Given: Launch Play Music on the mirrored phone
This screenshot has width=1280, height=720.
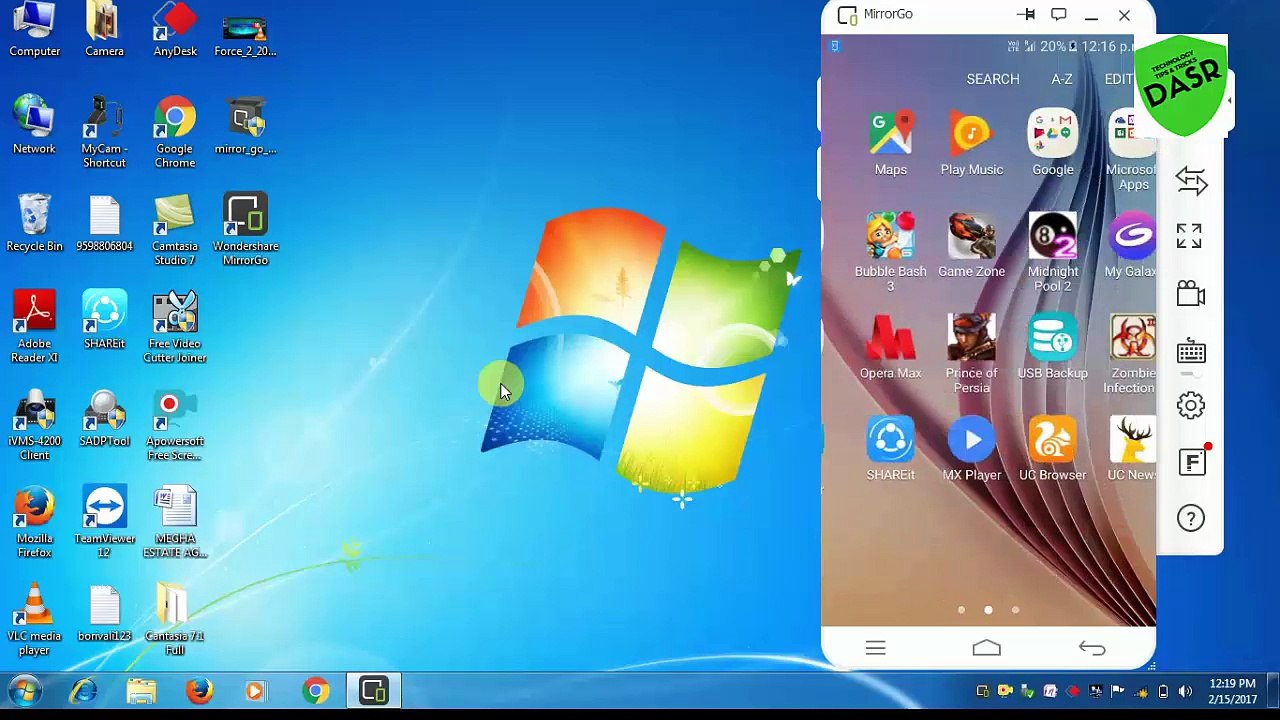Looking at the screenshot, I should pos(971,145).
